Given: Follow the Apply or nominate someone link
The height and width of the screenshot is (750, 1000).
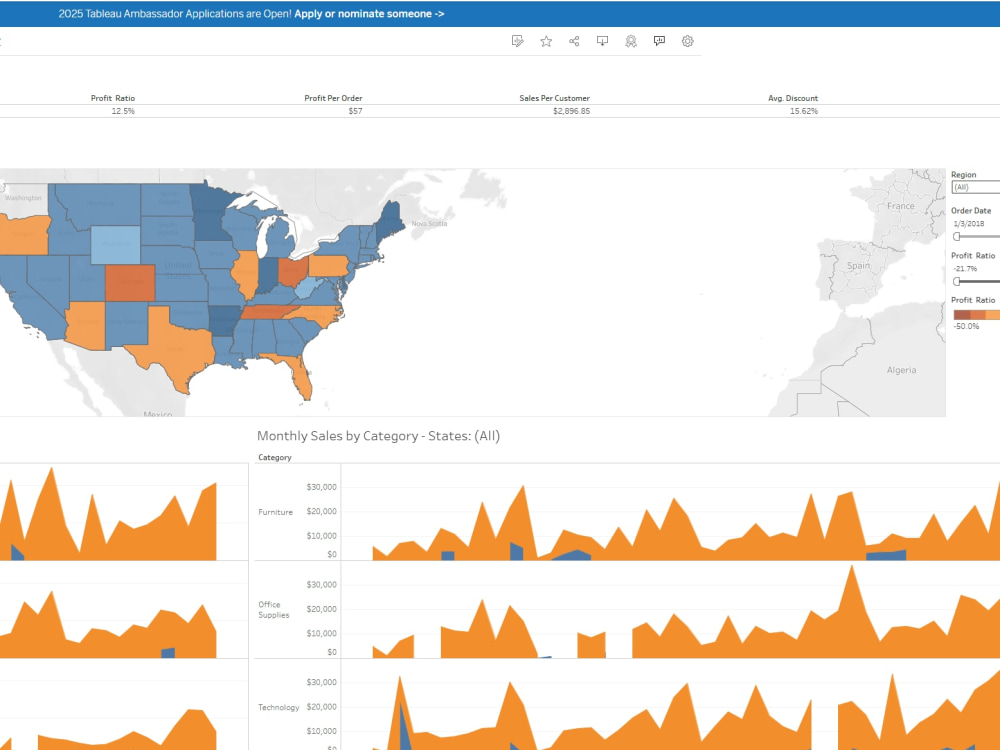Looking at the screenshot, I should [369, 13].
